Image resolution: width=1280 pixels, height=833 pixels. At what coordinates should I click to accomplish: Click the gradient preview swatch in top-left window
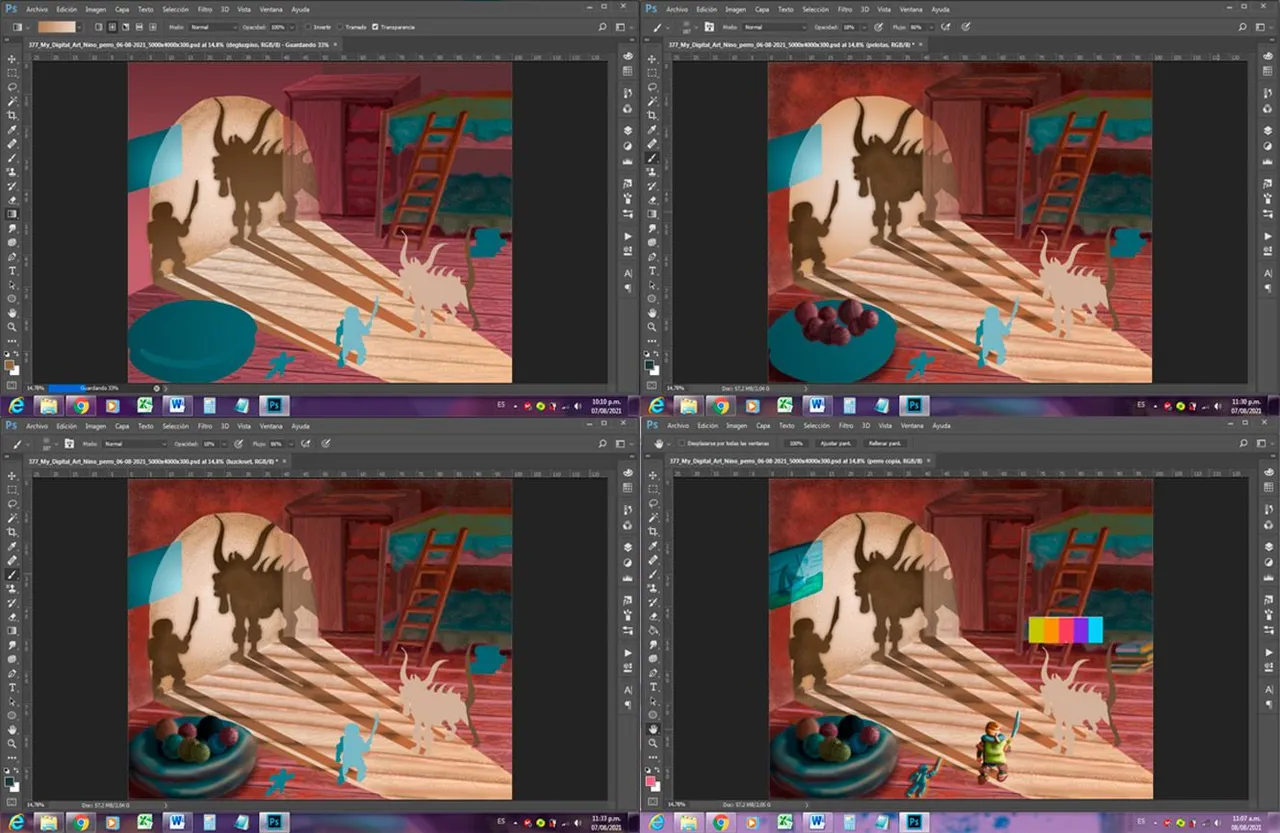[x=57, y=26]
